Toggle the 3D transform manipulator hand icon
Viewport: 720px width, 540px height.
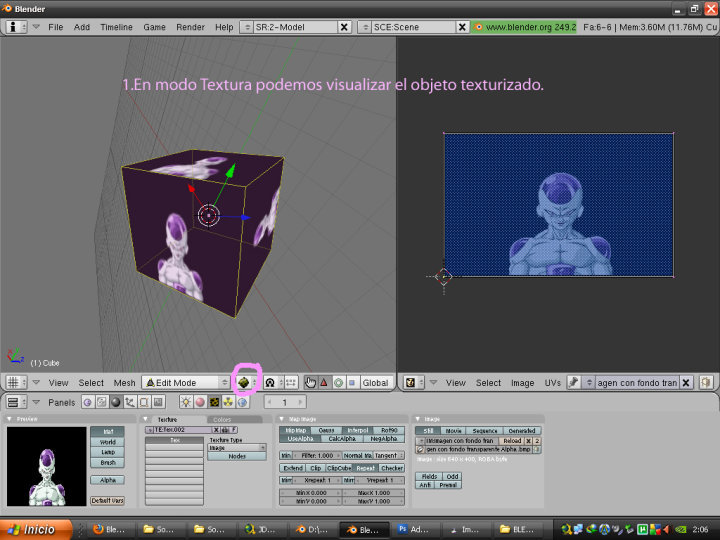[x=310, y=382]
